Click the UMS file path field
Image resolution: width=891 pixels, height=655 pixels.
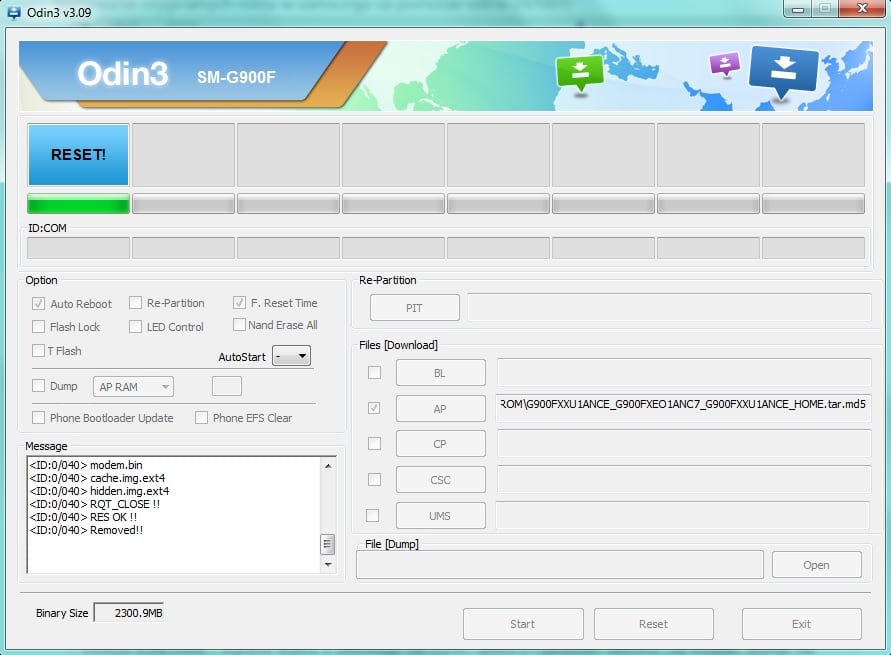(x=682, y=515)
